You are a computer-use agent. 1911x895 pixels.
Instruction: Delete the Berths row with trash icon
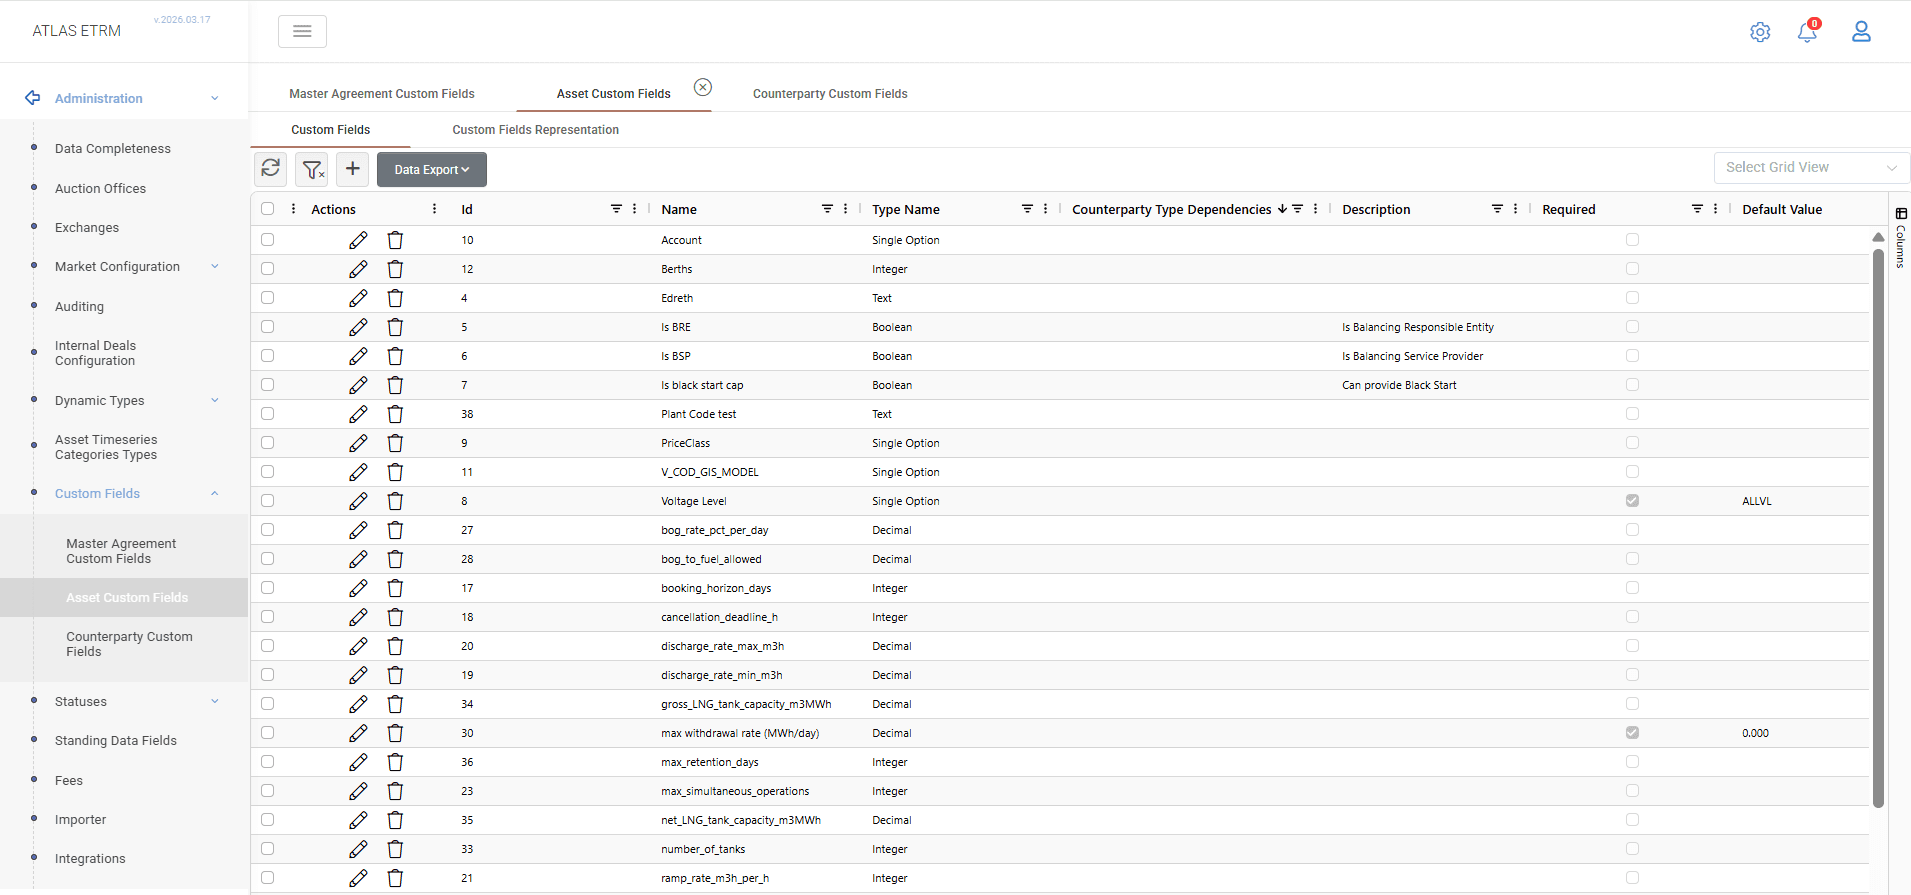click(x=395, y=269)
